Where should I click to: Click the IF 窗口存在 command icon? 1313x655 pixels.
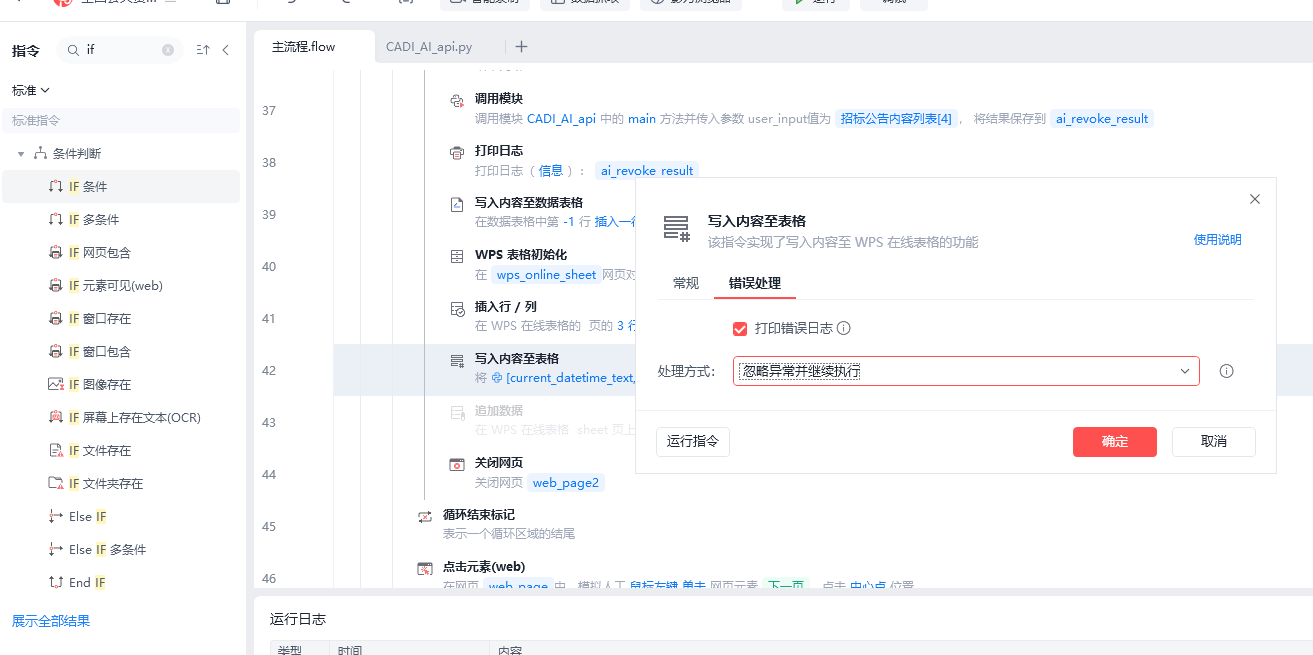(56, 319)
